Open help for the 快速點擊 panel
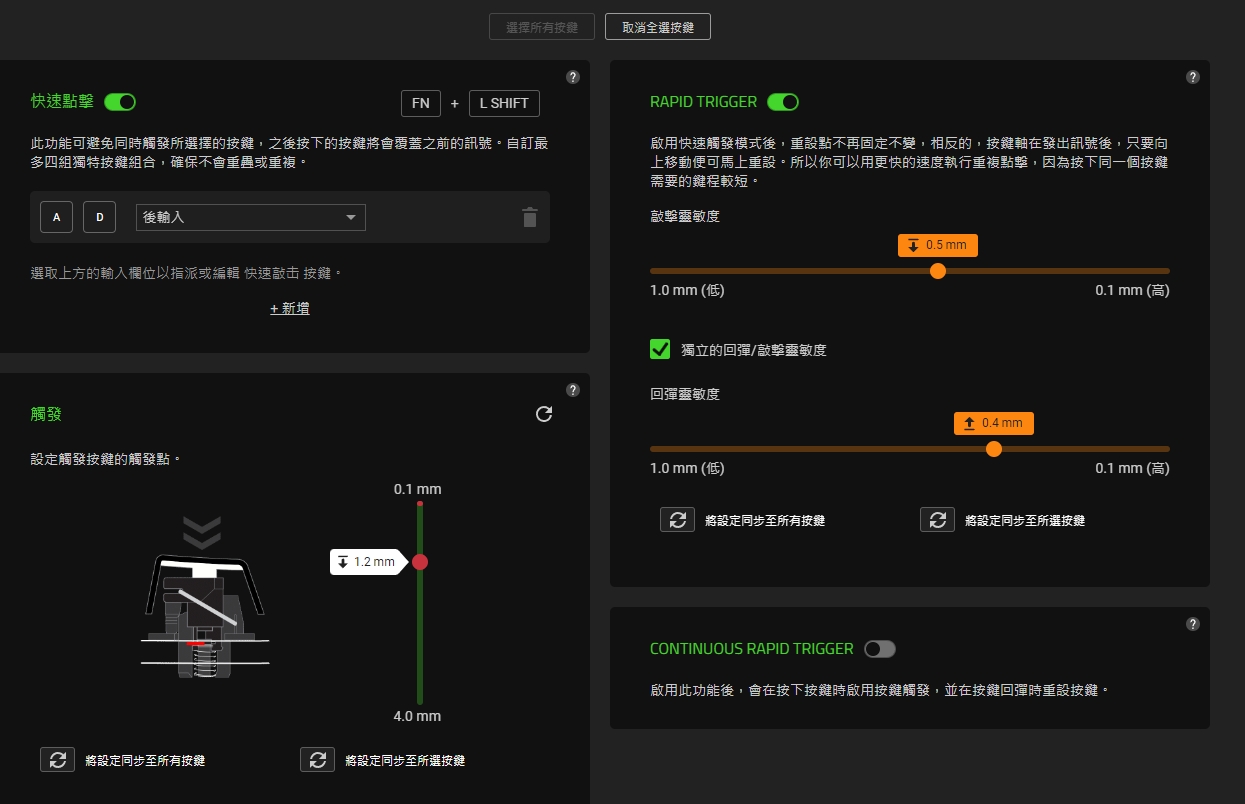1245x804 pixels. [x=572, y=76]
